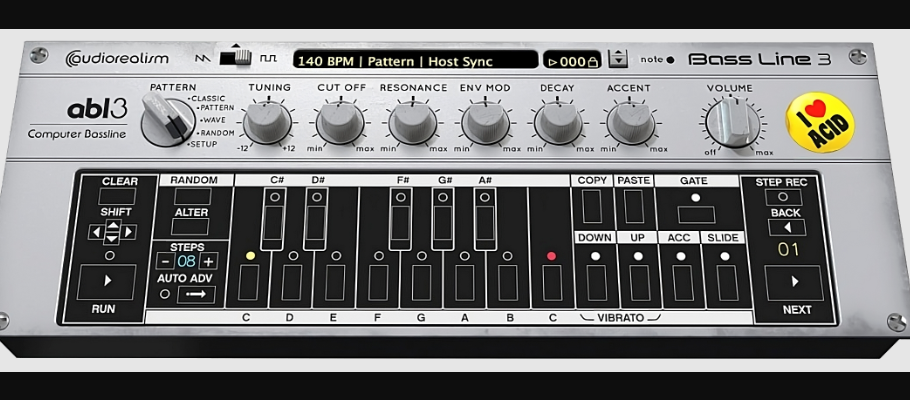The image size is (910, 400).
Task: Select the F# black key
Action: (x=401, y=224)
